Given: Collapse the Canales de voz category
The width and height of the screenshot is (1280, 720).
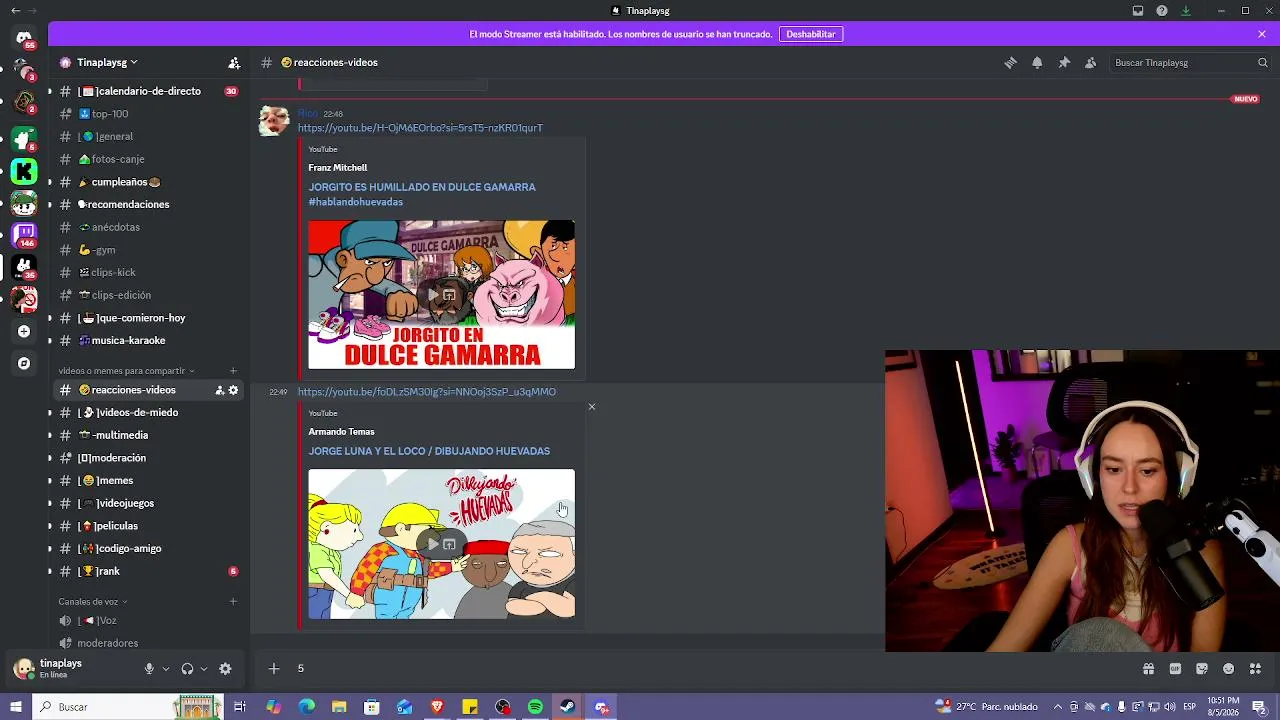Looking at the screenshot, I should tap(93, 602).
